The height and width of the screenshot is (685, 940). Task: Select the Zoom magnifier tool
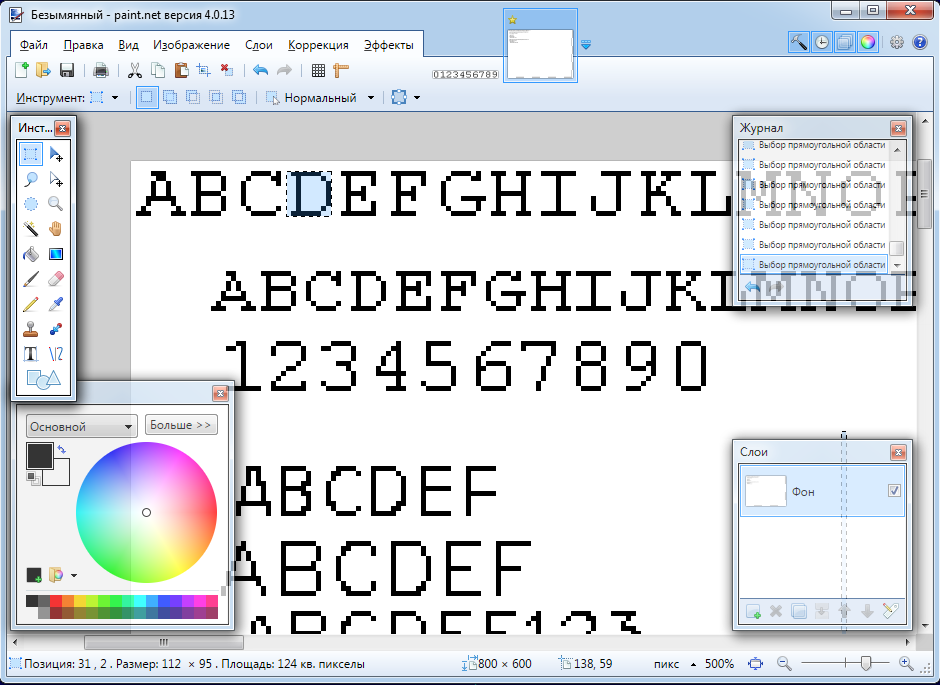click(x=56, y=204)
